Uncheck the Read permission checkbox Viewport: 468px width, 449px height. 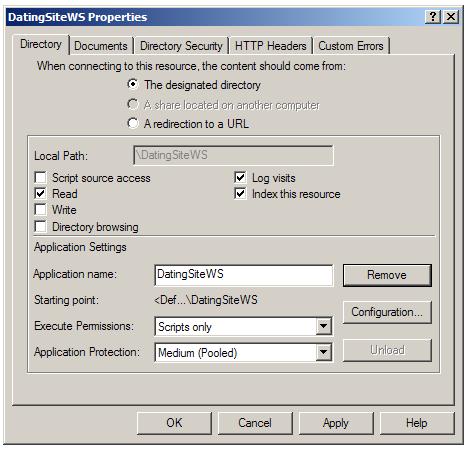[40, 193]
